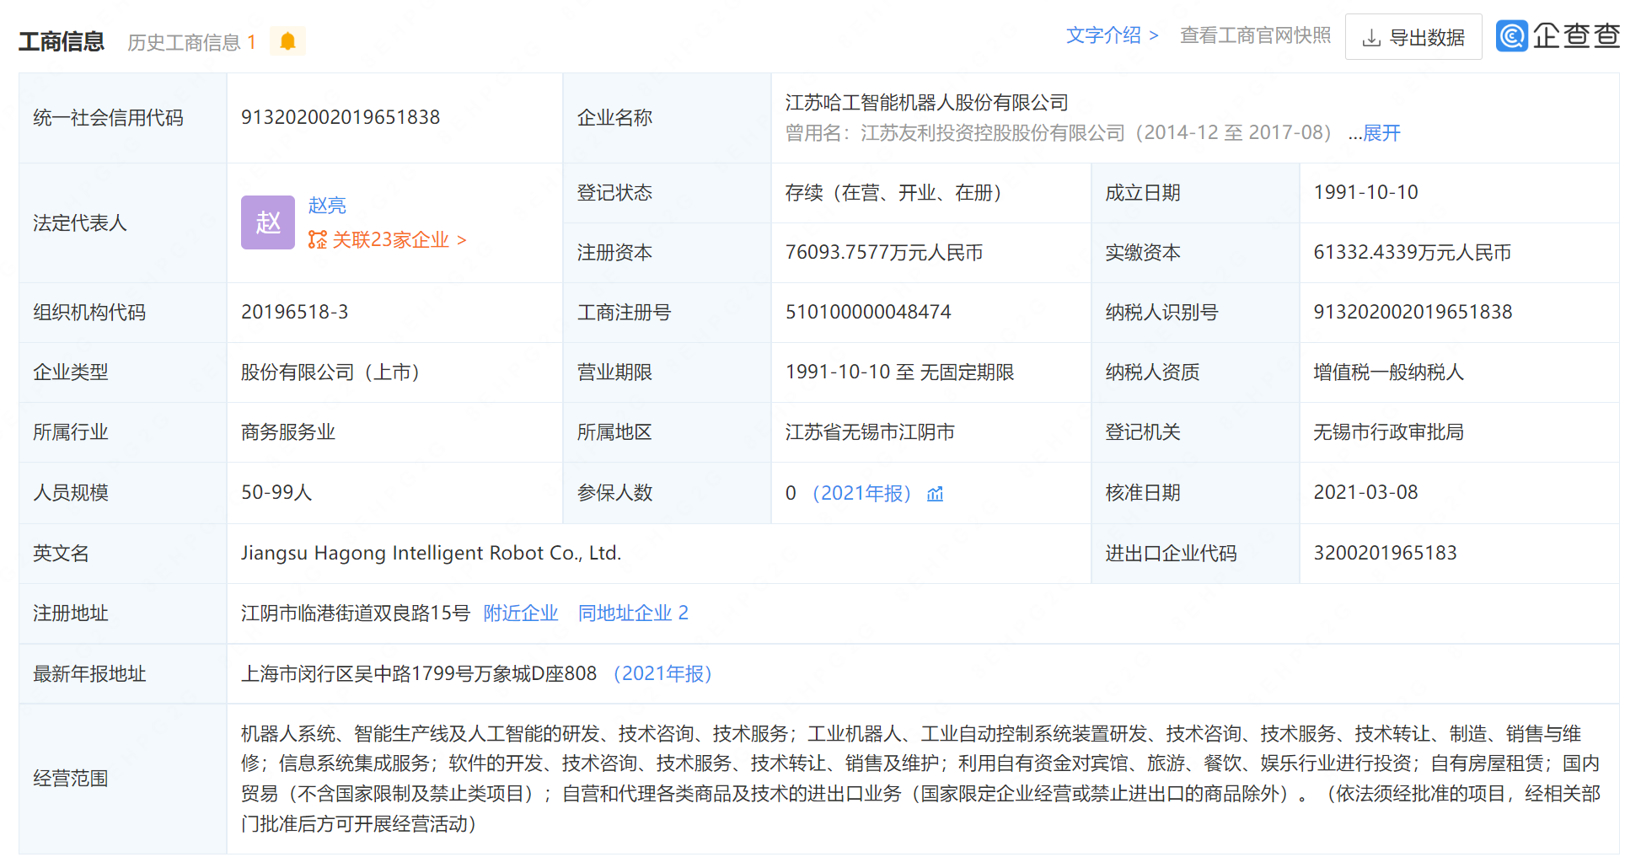Click the download icon in 导出数据
Viewport: 1640px width, 857px height.
click(1372, 38)
